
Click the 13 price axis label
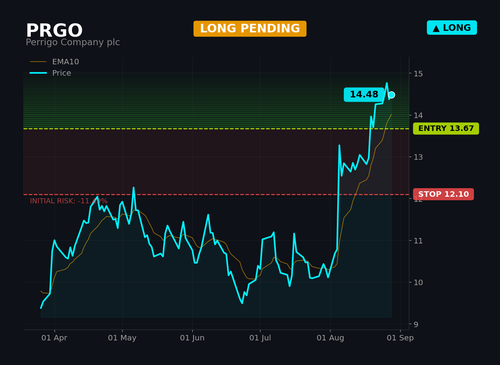pos(418,157)
